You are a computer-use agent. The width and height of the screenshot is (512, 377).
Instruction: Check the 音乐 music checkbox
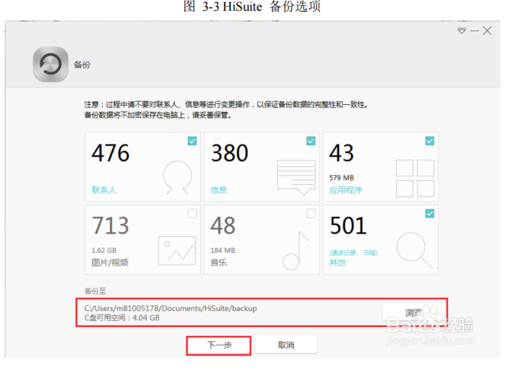311,213
